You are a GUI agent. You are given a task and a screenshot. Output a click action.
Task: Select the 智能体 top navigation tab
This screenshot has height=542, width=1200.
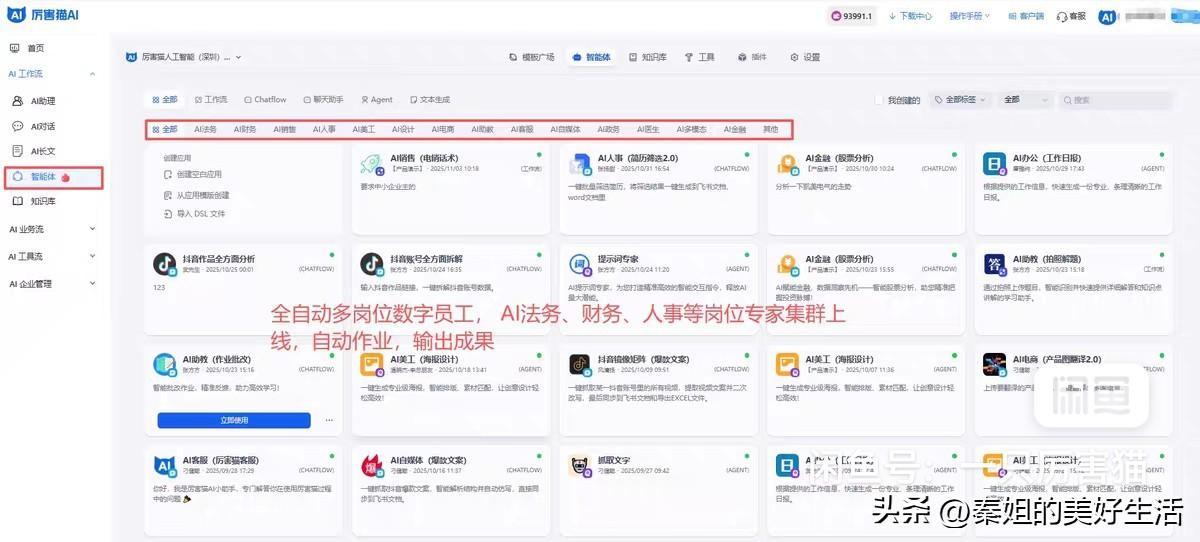(x=592, y=57)
